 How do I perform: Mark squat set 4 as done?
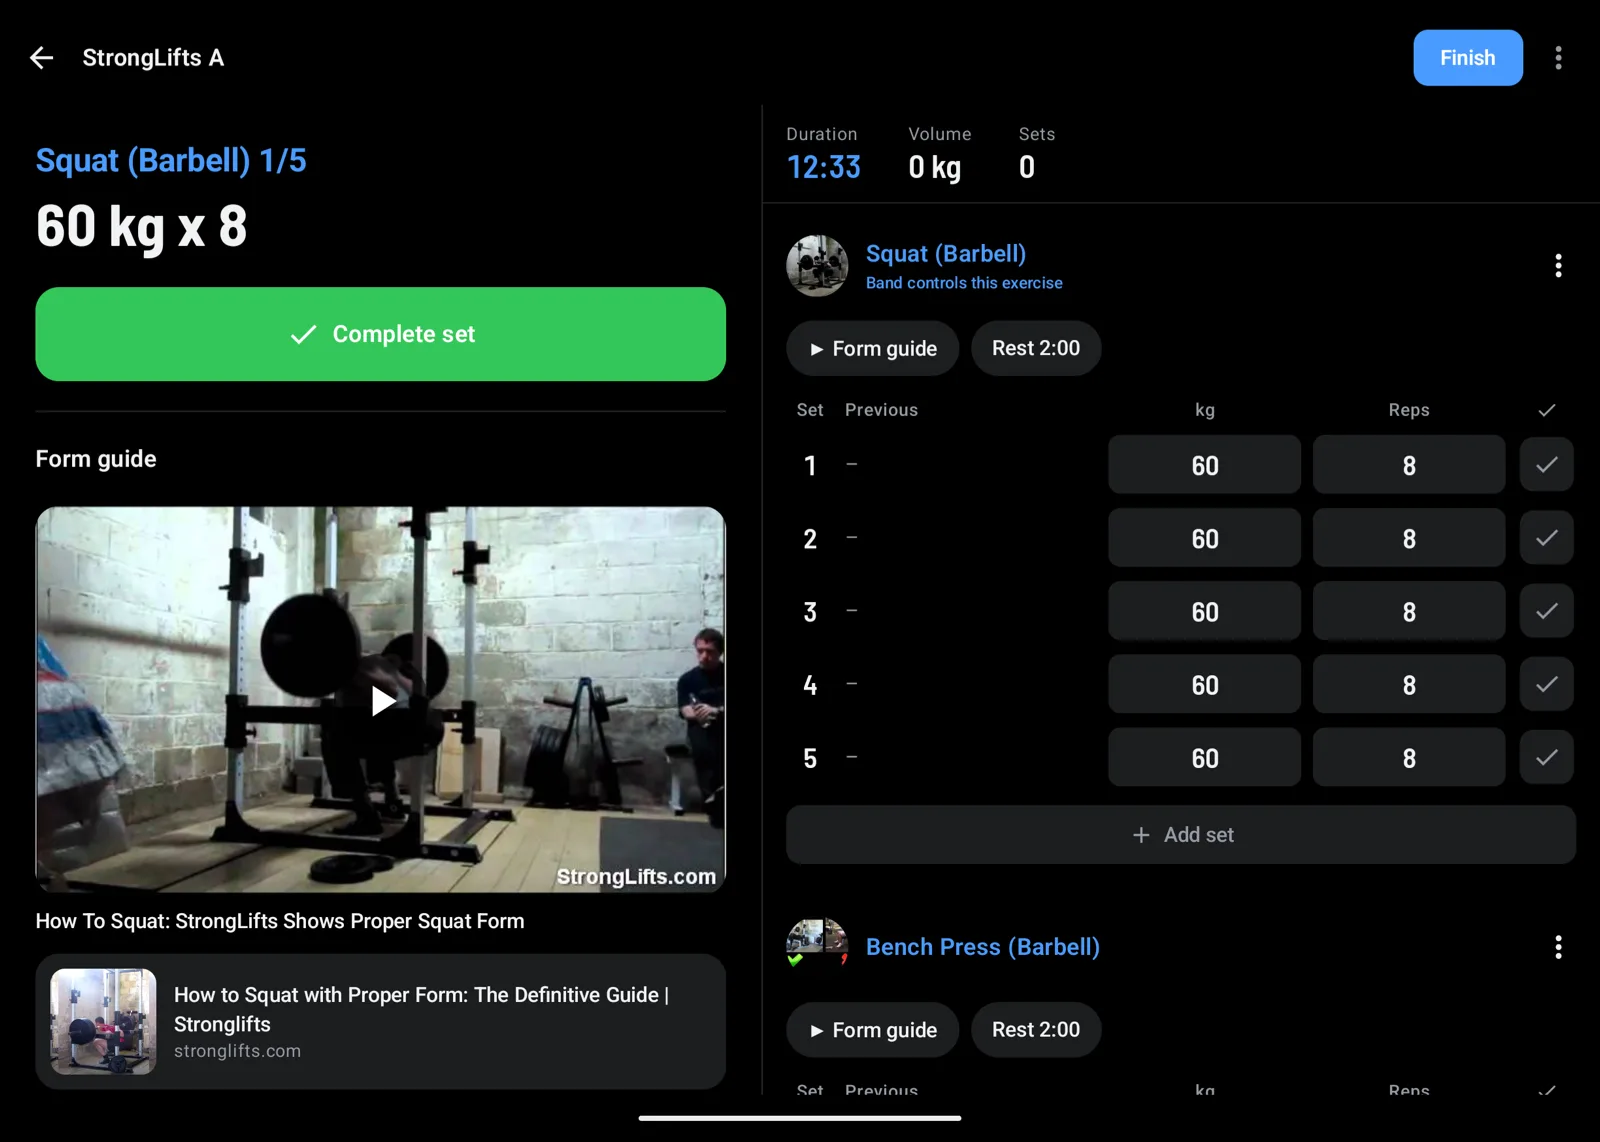pyautogui.click(x=1546, y=684)
